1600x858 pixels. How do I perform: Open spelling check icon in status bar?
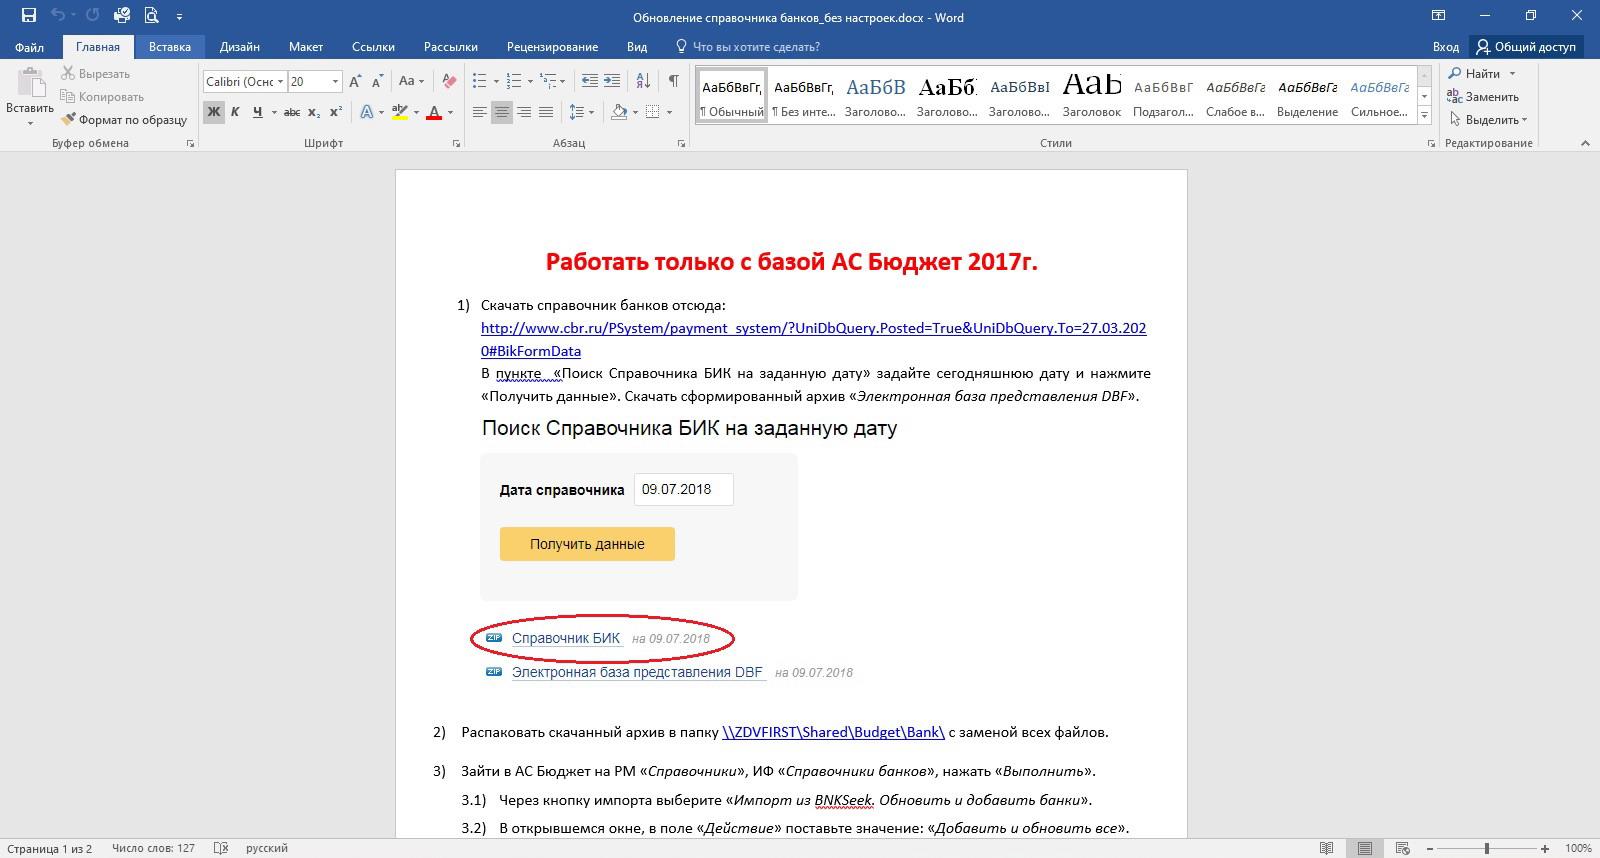221,848
